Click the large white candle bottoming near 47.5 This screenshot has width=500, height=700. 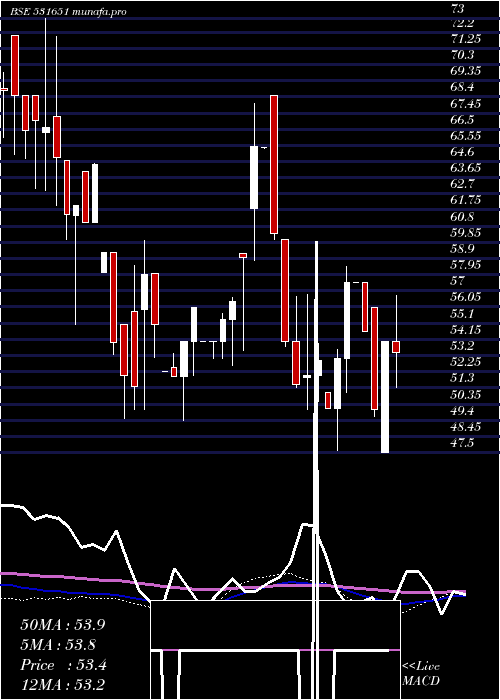(x=385, y=397)
